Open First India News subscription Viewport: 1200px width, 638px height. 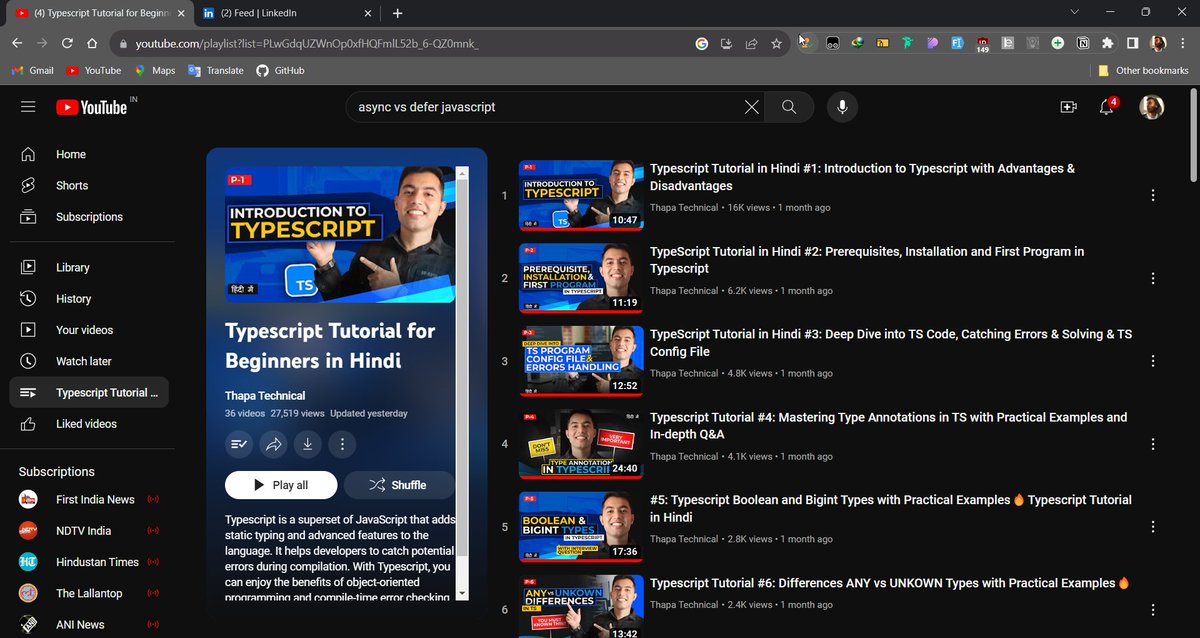(89, 499)
